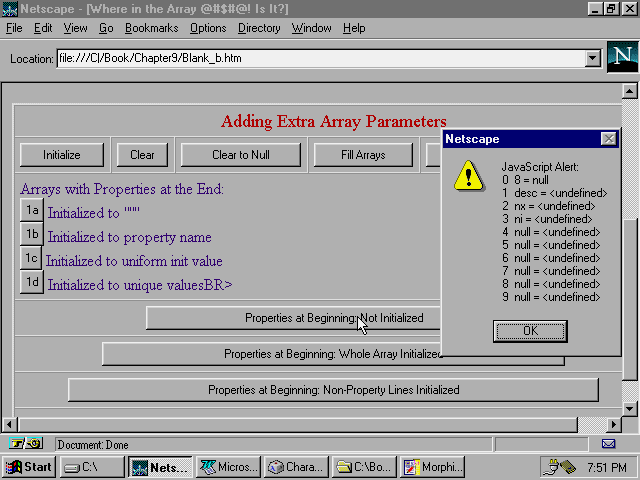
Task: Click the Netscape N logo icon
Action: 621,57
